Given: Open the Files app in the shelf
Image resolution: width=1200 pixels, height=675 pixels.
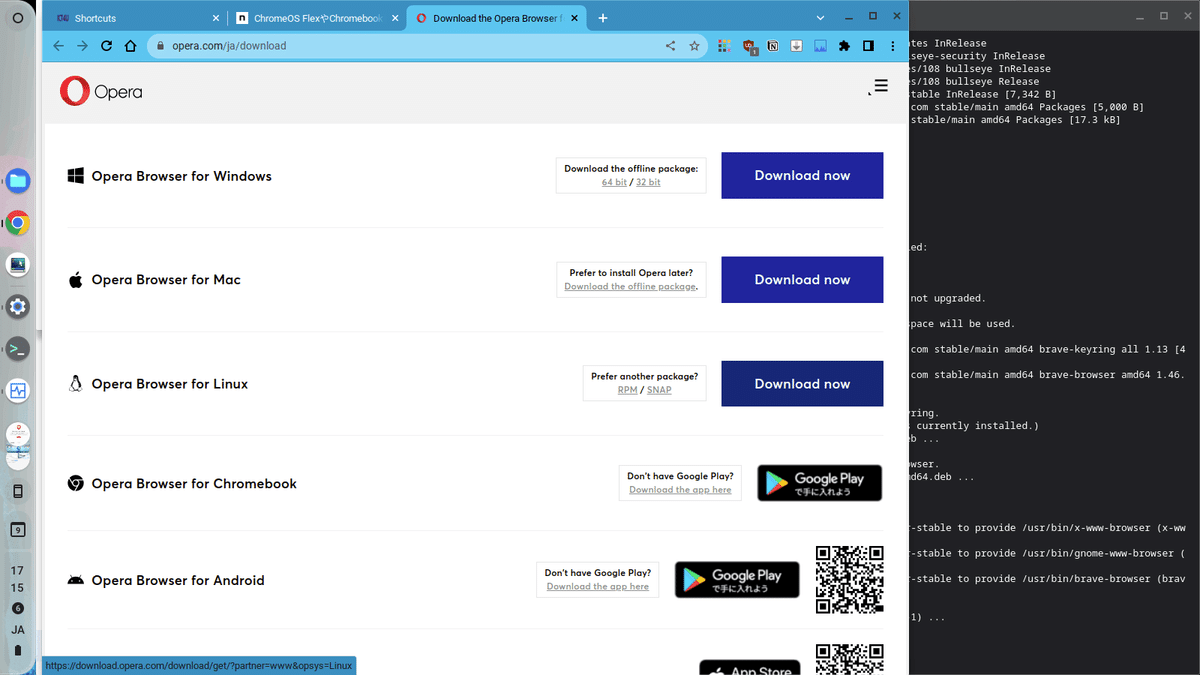Looking at the screenshot, I should 17,181.
